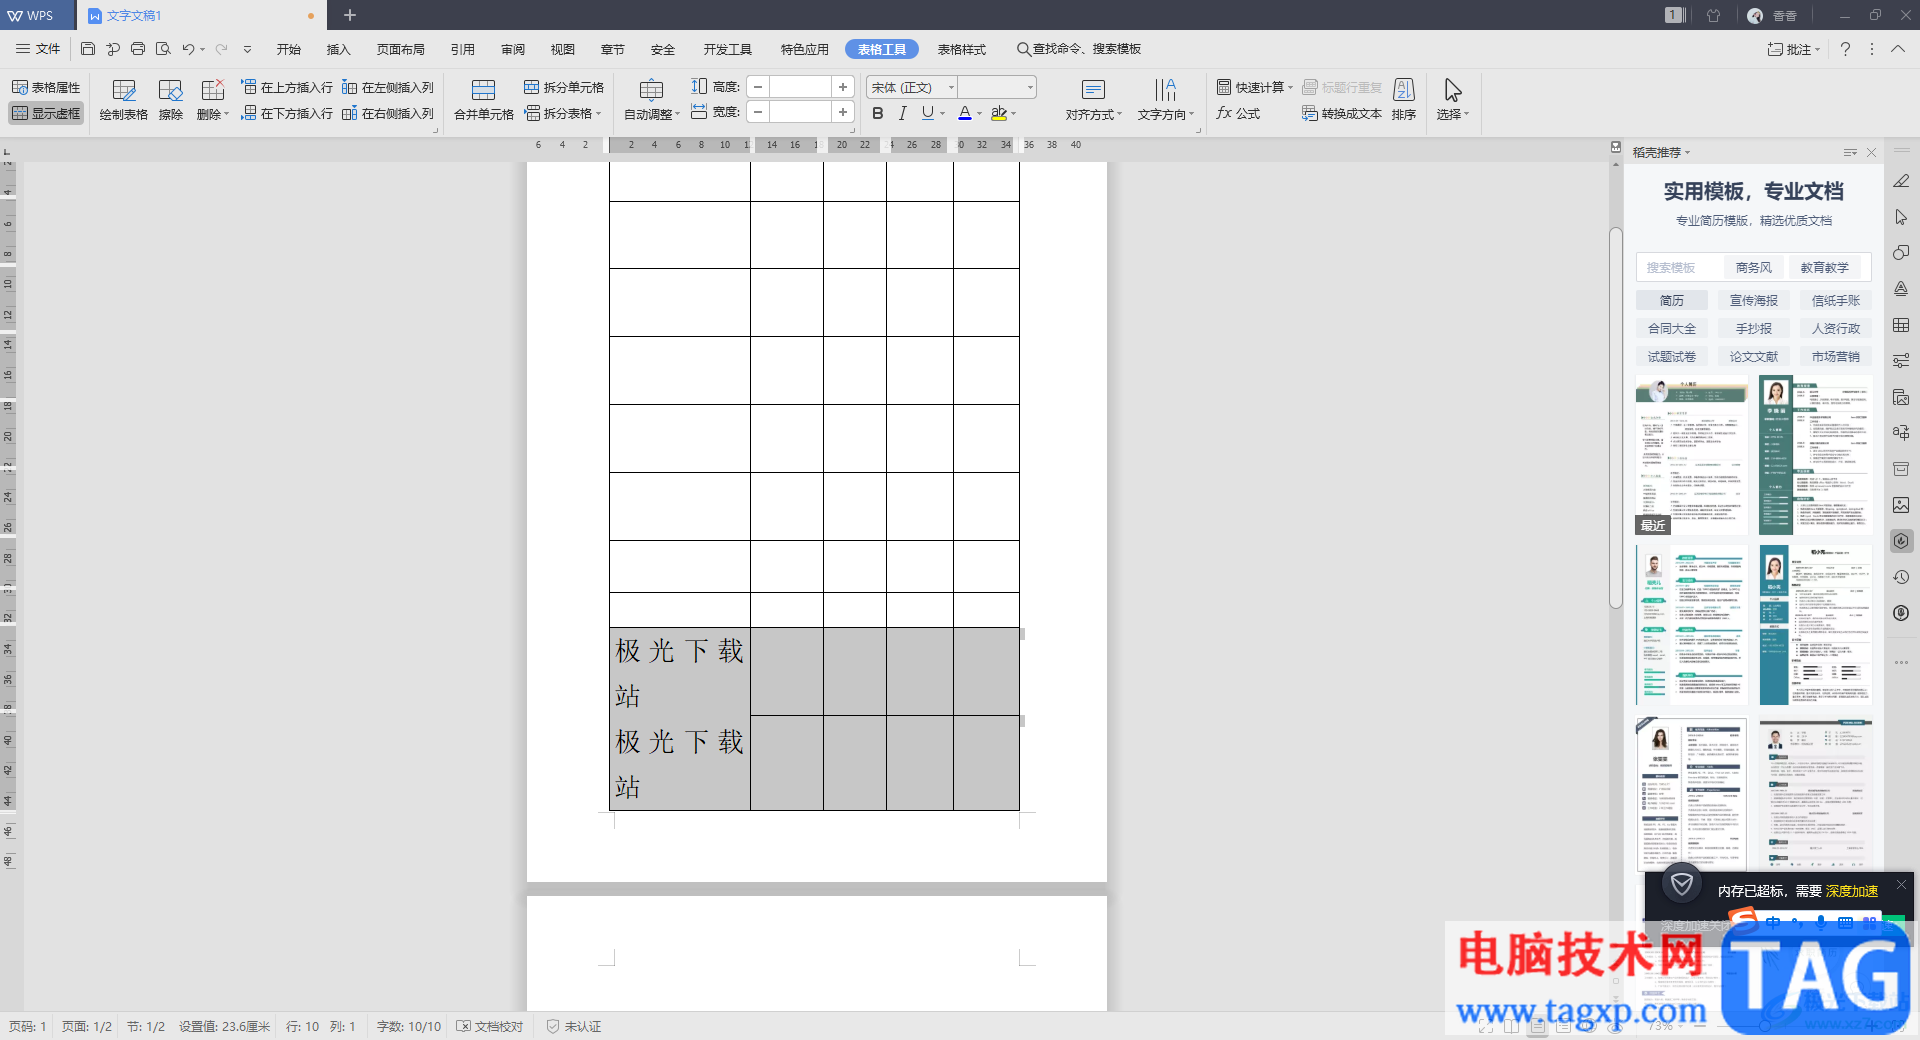Click the 搜索模板 search template field
Image resolution: width=1920 pixels, height=1040 pixels.
[1680, 268]
